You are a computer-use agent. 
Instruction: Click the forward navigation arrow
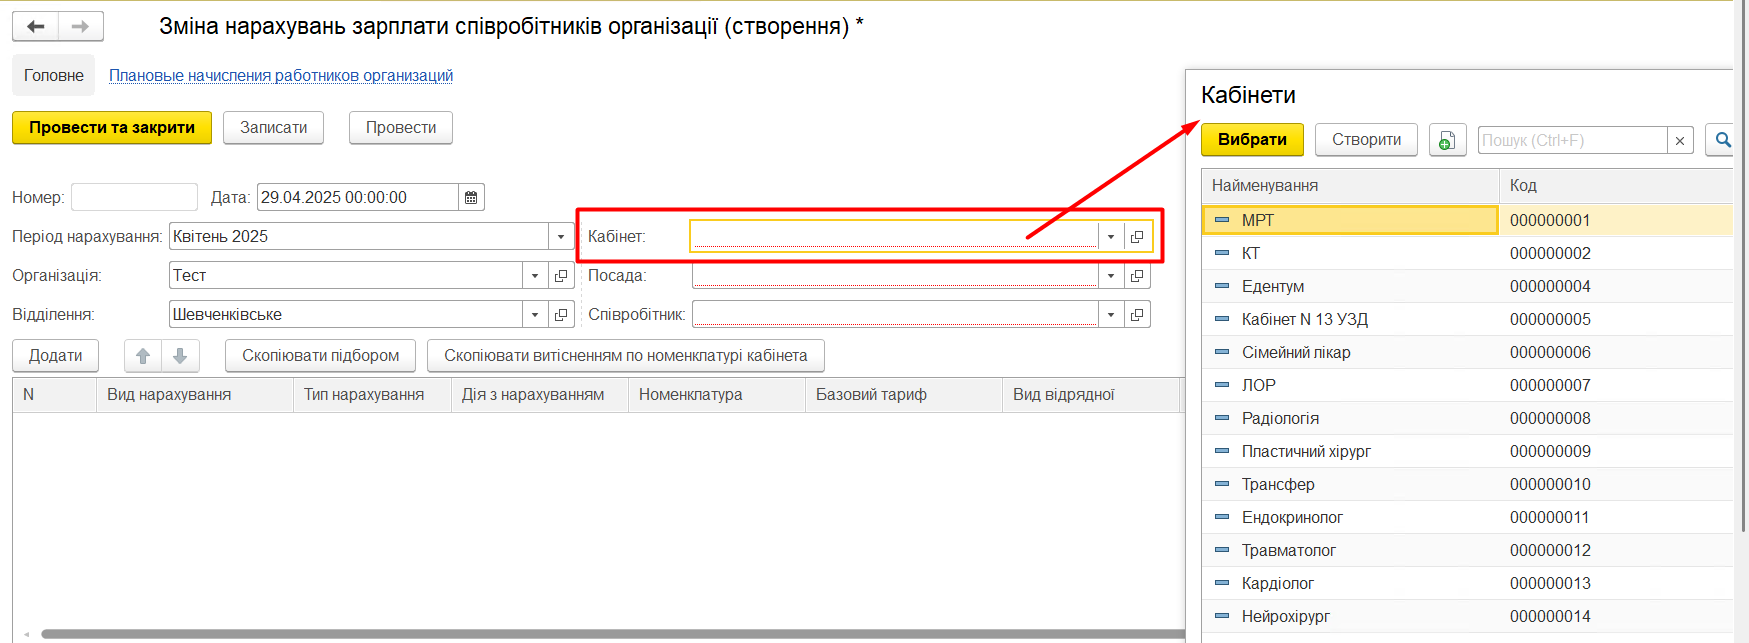[81, 27]
